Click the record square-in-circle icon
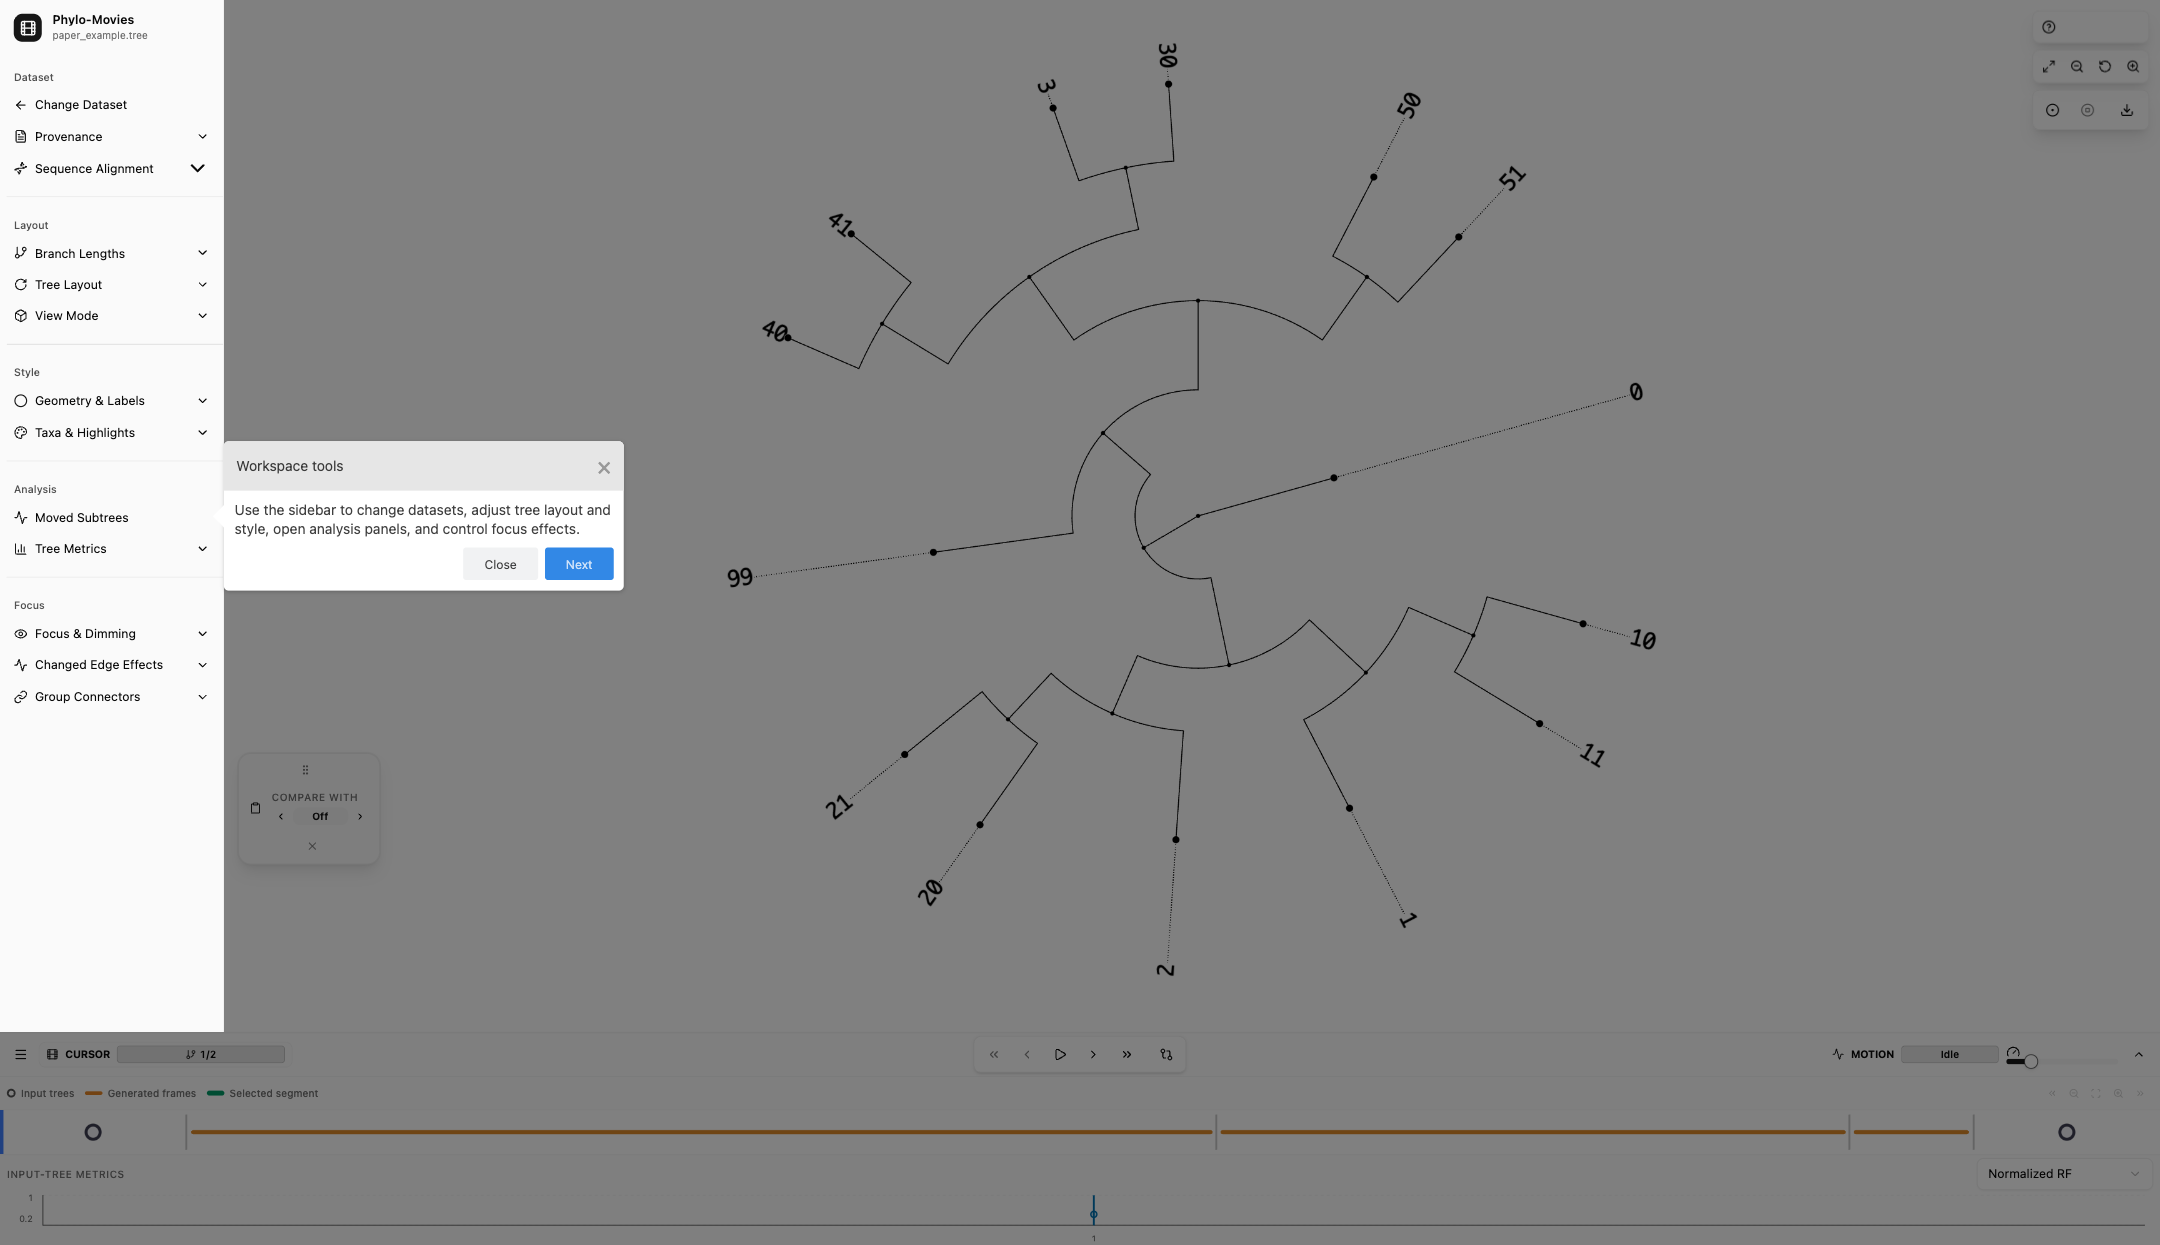The width and height of the screenshot is (2160, 1245). (2087, 111)
